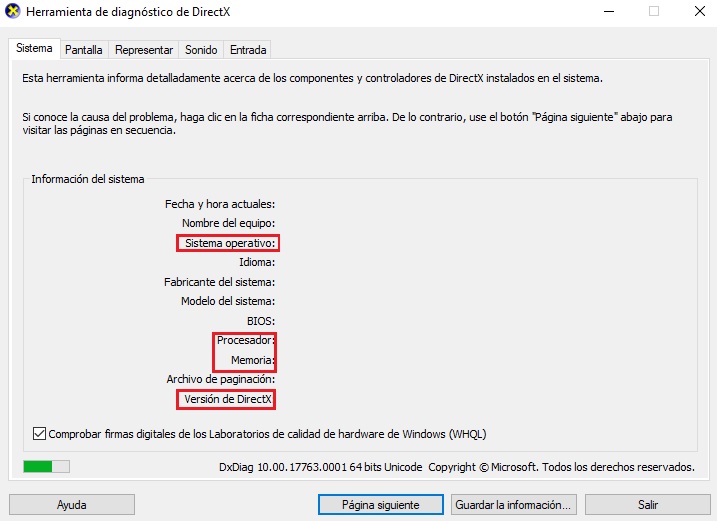
Task: Click the window title 'Herramienta de diagnóstico de DirectX'
Action: (128, 12)
